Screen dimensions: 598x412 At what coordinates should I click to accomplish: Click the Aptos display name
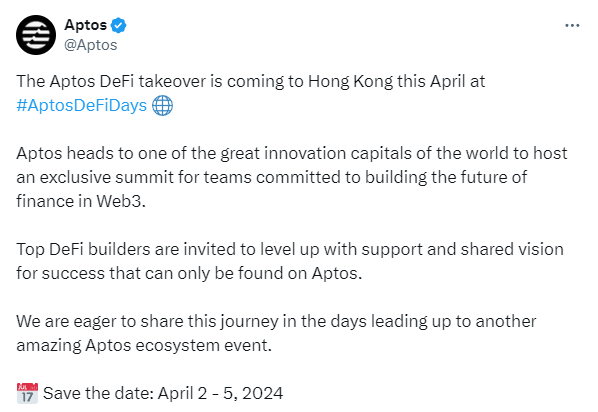point(86,25)
